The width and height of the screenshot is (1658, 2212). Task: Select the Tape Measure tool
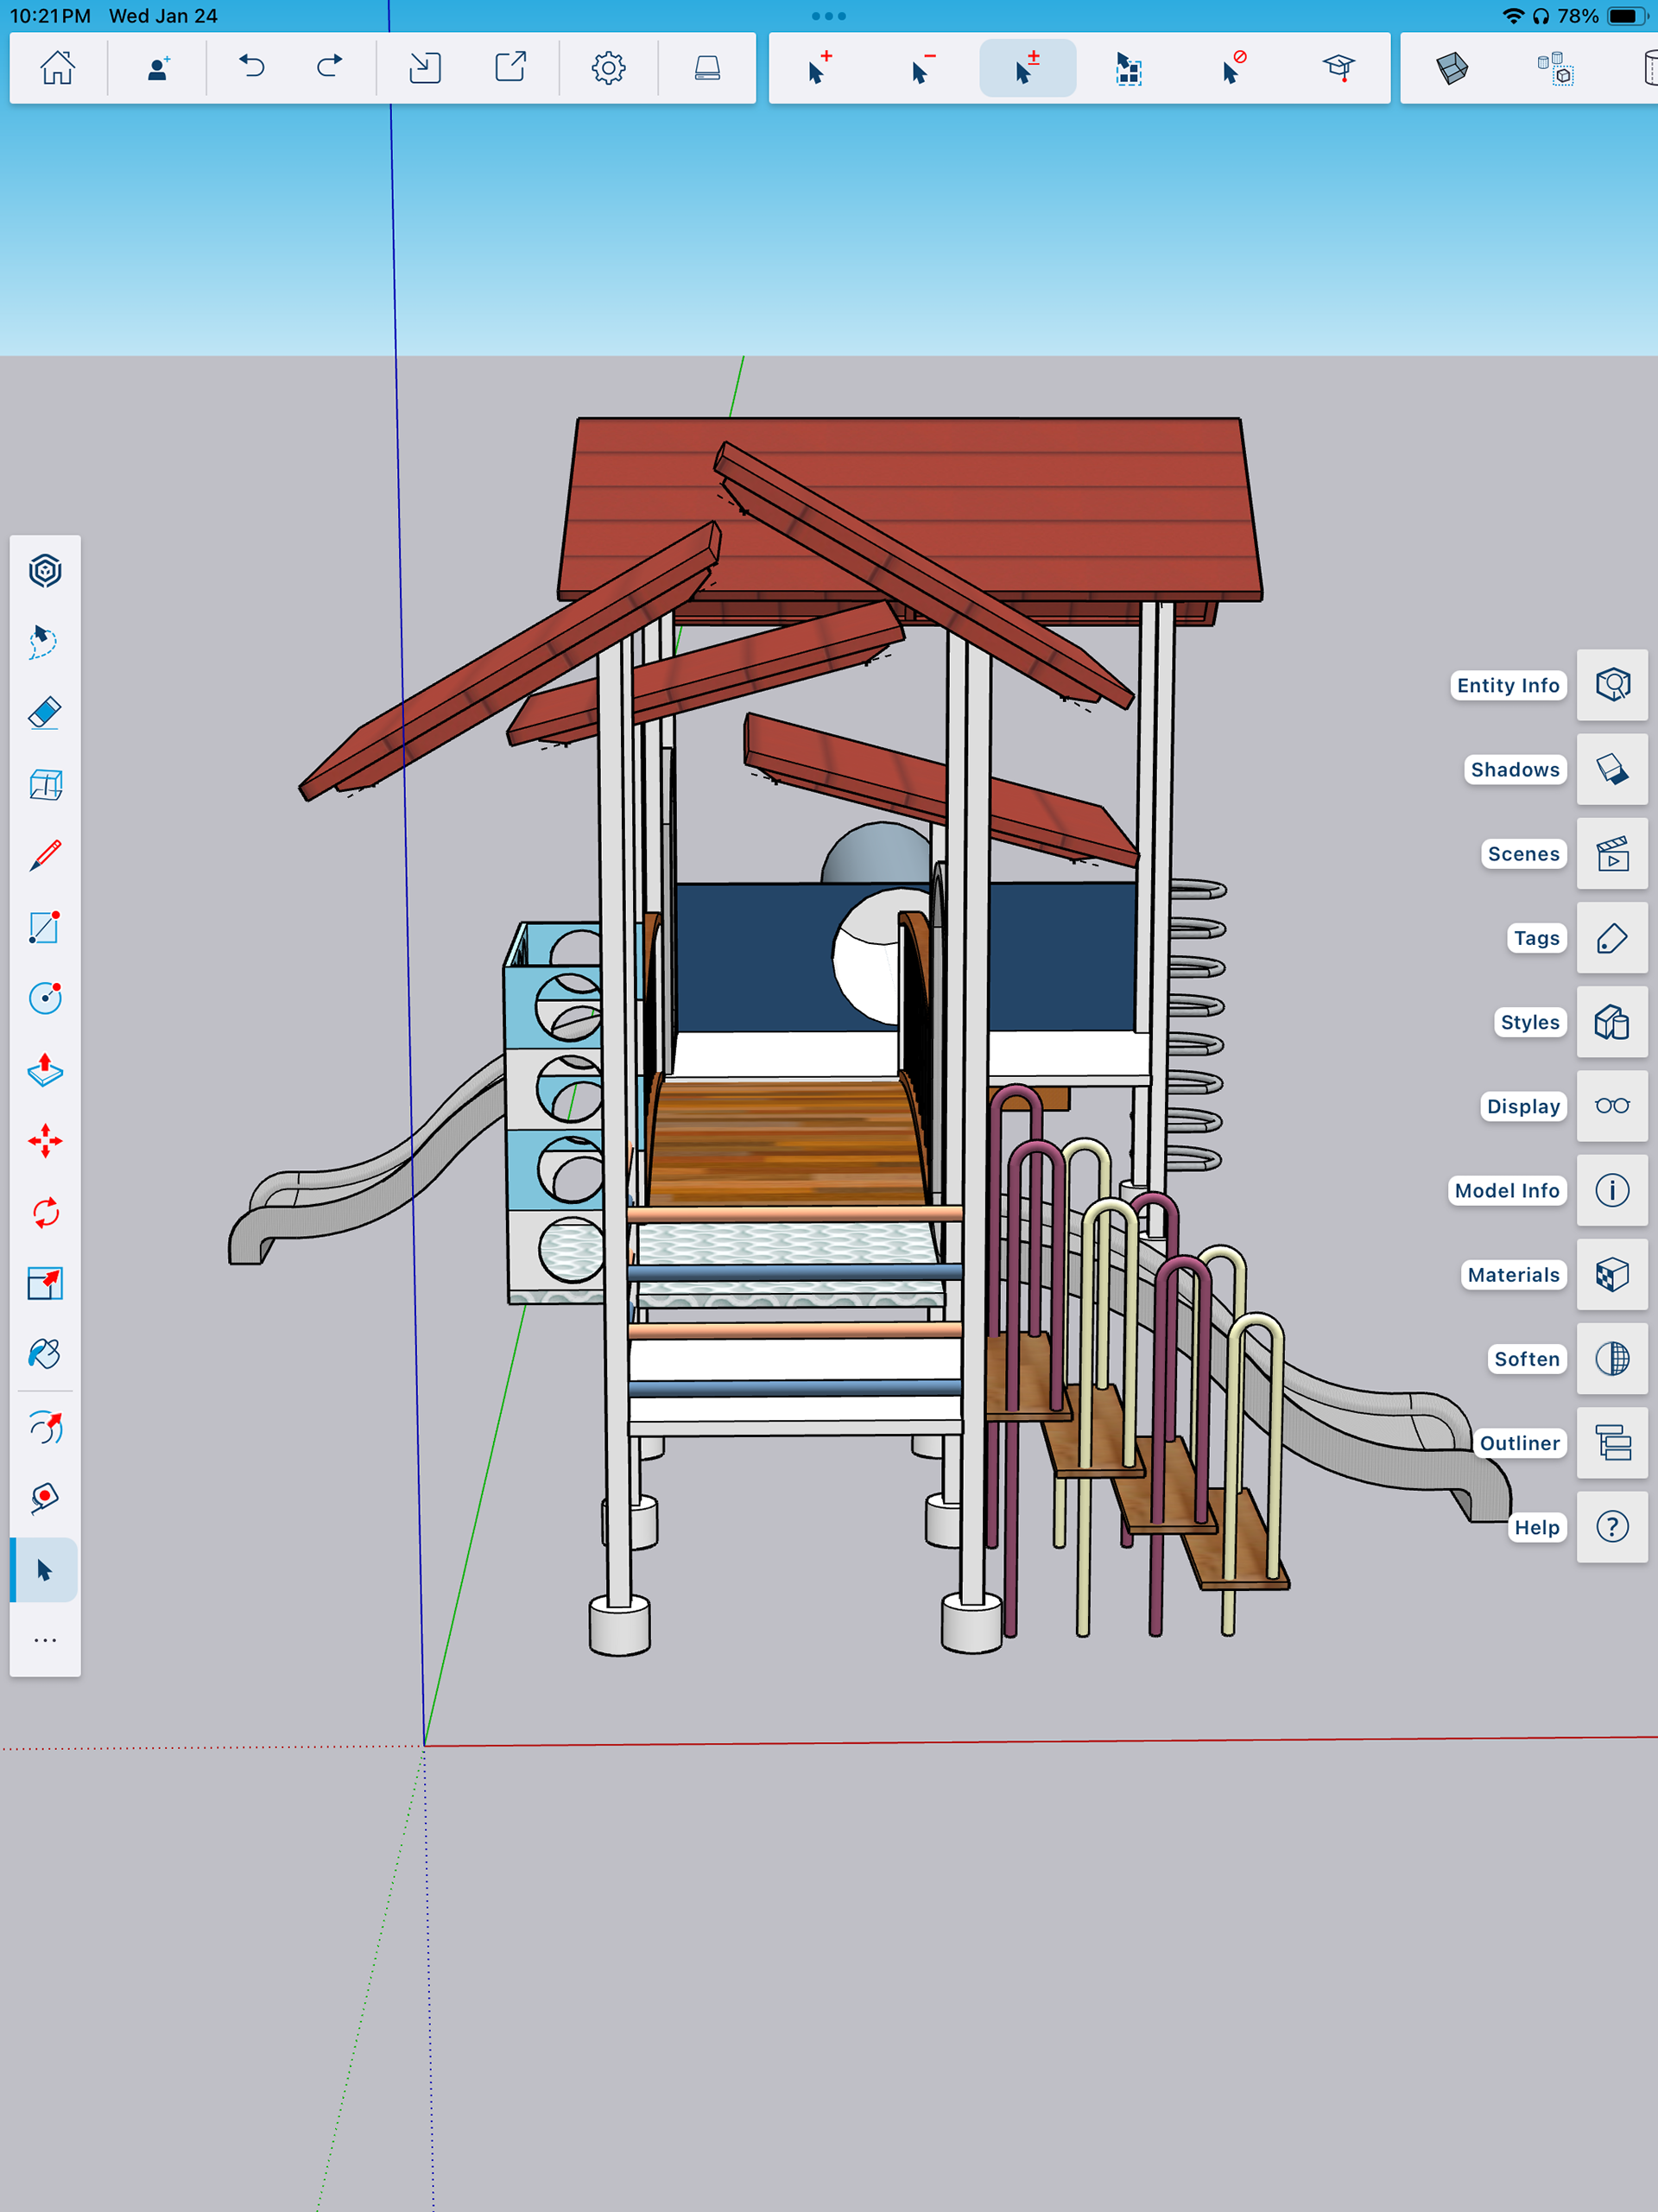45,1498
